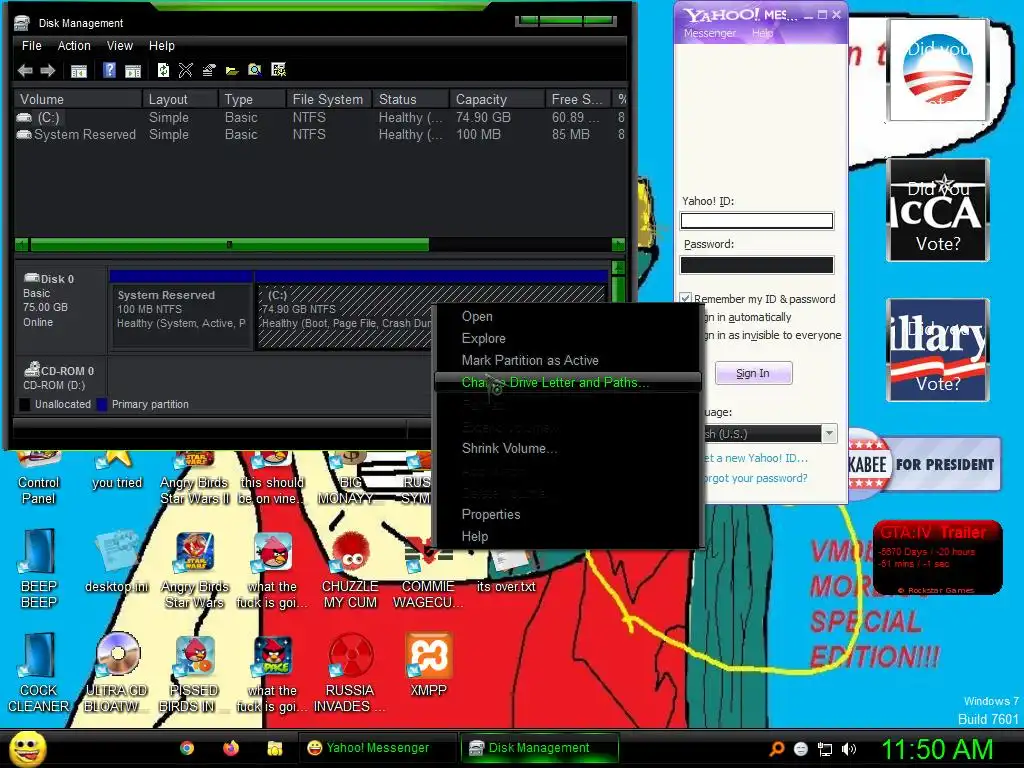Click the X-shaped Delete toolbar icon
Screen dimensions: 1024x768
pyautogui.click(x=185, y=70)
